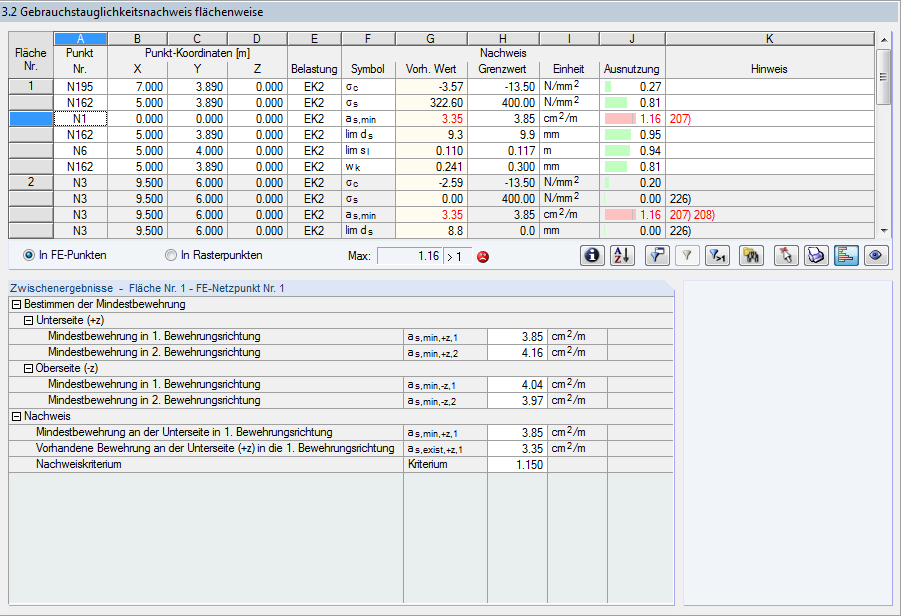The width and height of the screenshot is (901, 616).
Task: Click Grenzwert value 9.9
Action: (503, 135)
